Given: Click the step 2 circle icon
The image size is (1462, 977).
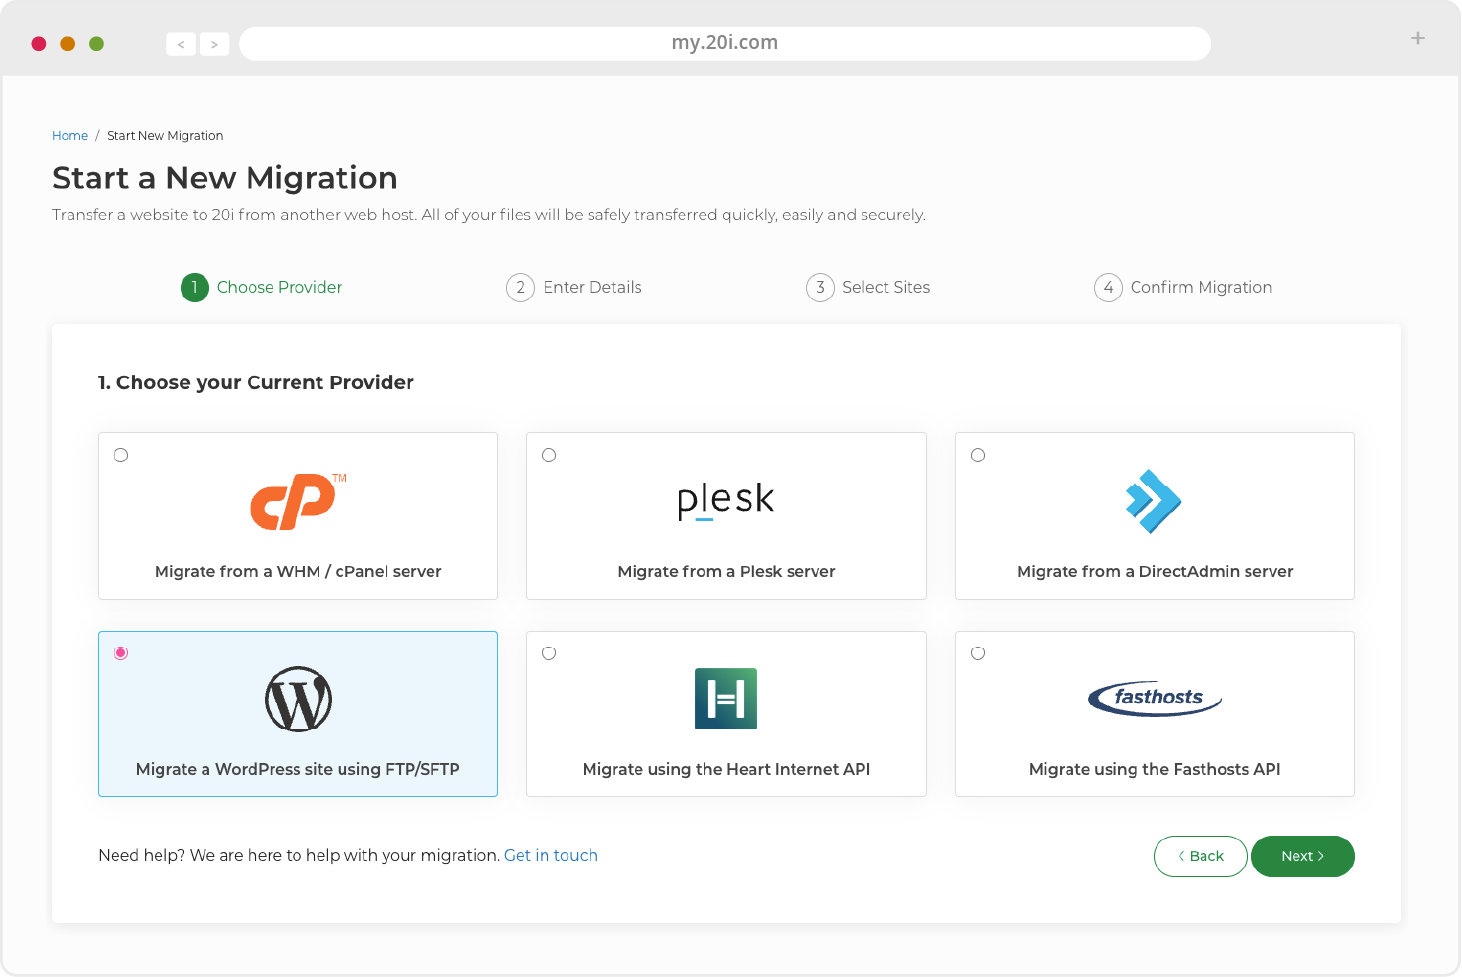Looking at the screenshot, I should tap(520, 288).
